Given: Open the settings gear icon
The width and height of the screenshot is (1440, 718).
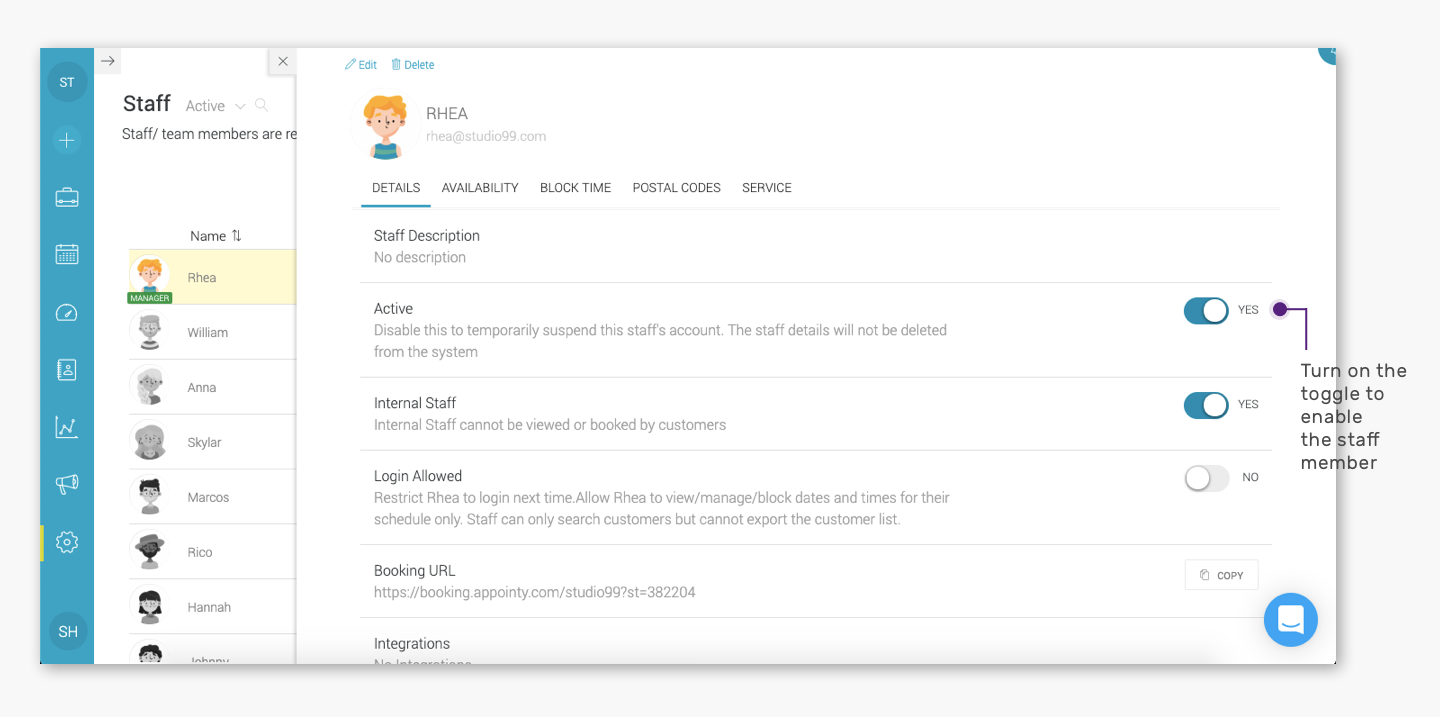Looking at the screenshot, I should click(x=67, y=542).
